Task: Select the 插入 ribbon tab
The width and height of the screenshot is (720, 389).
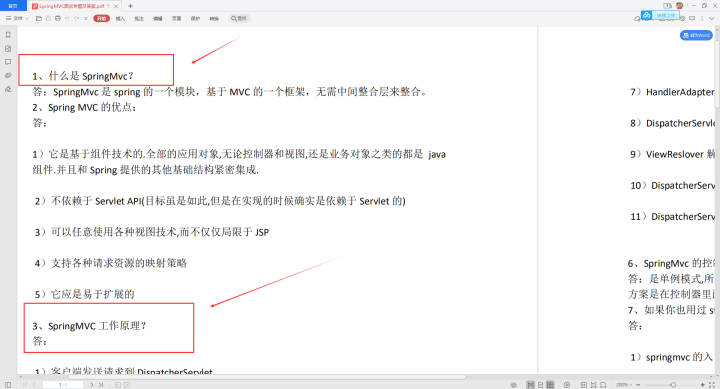Action: point(120,18)
